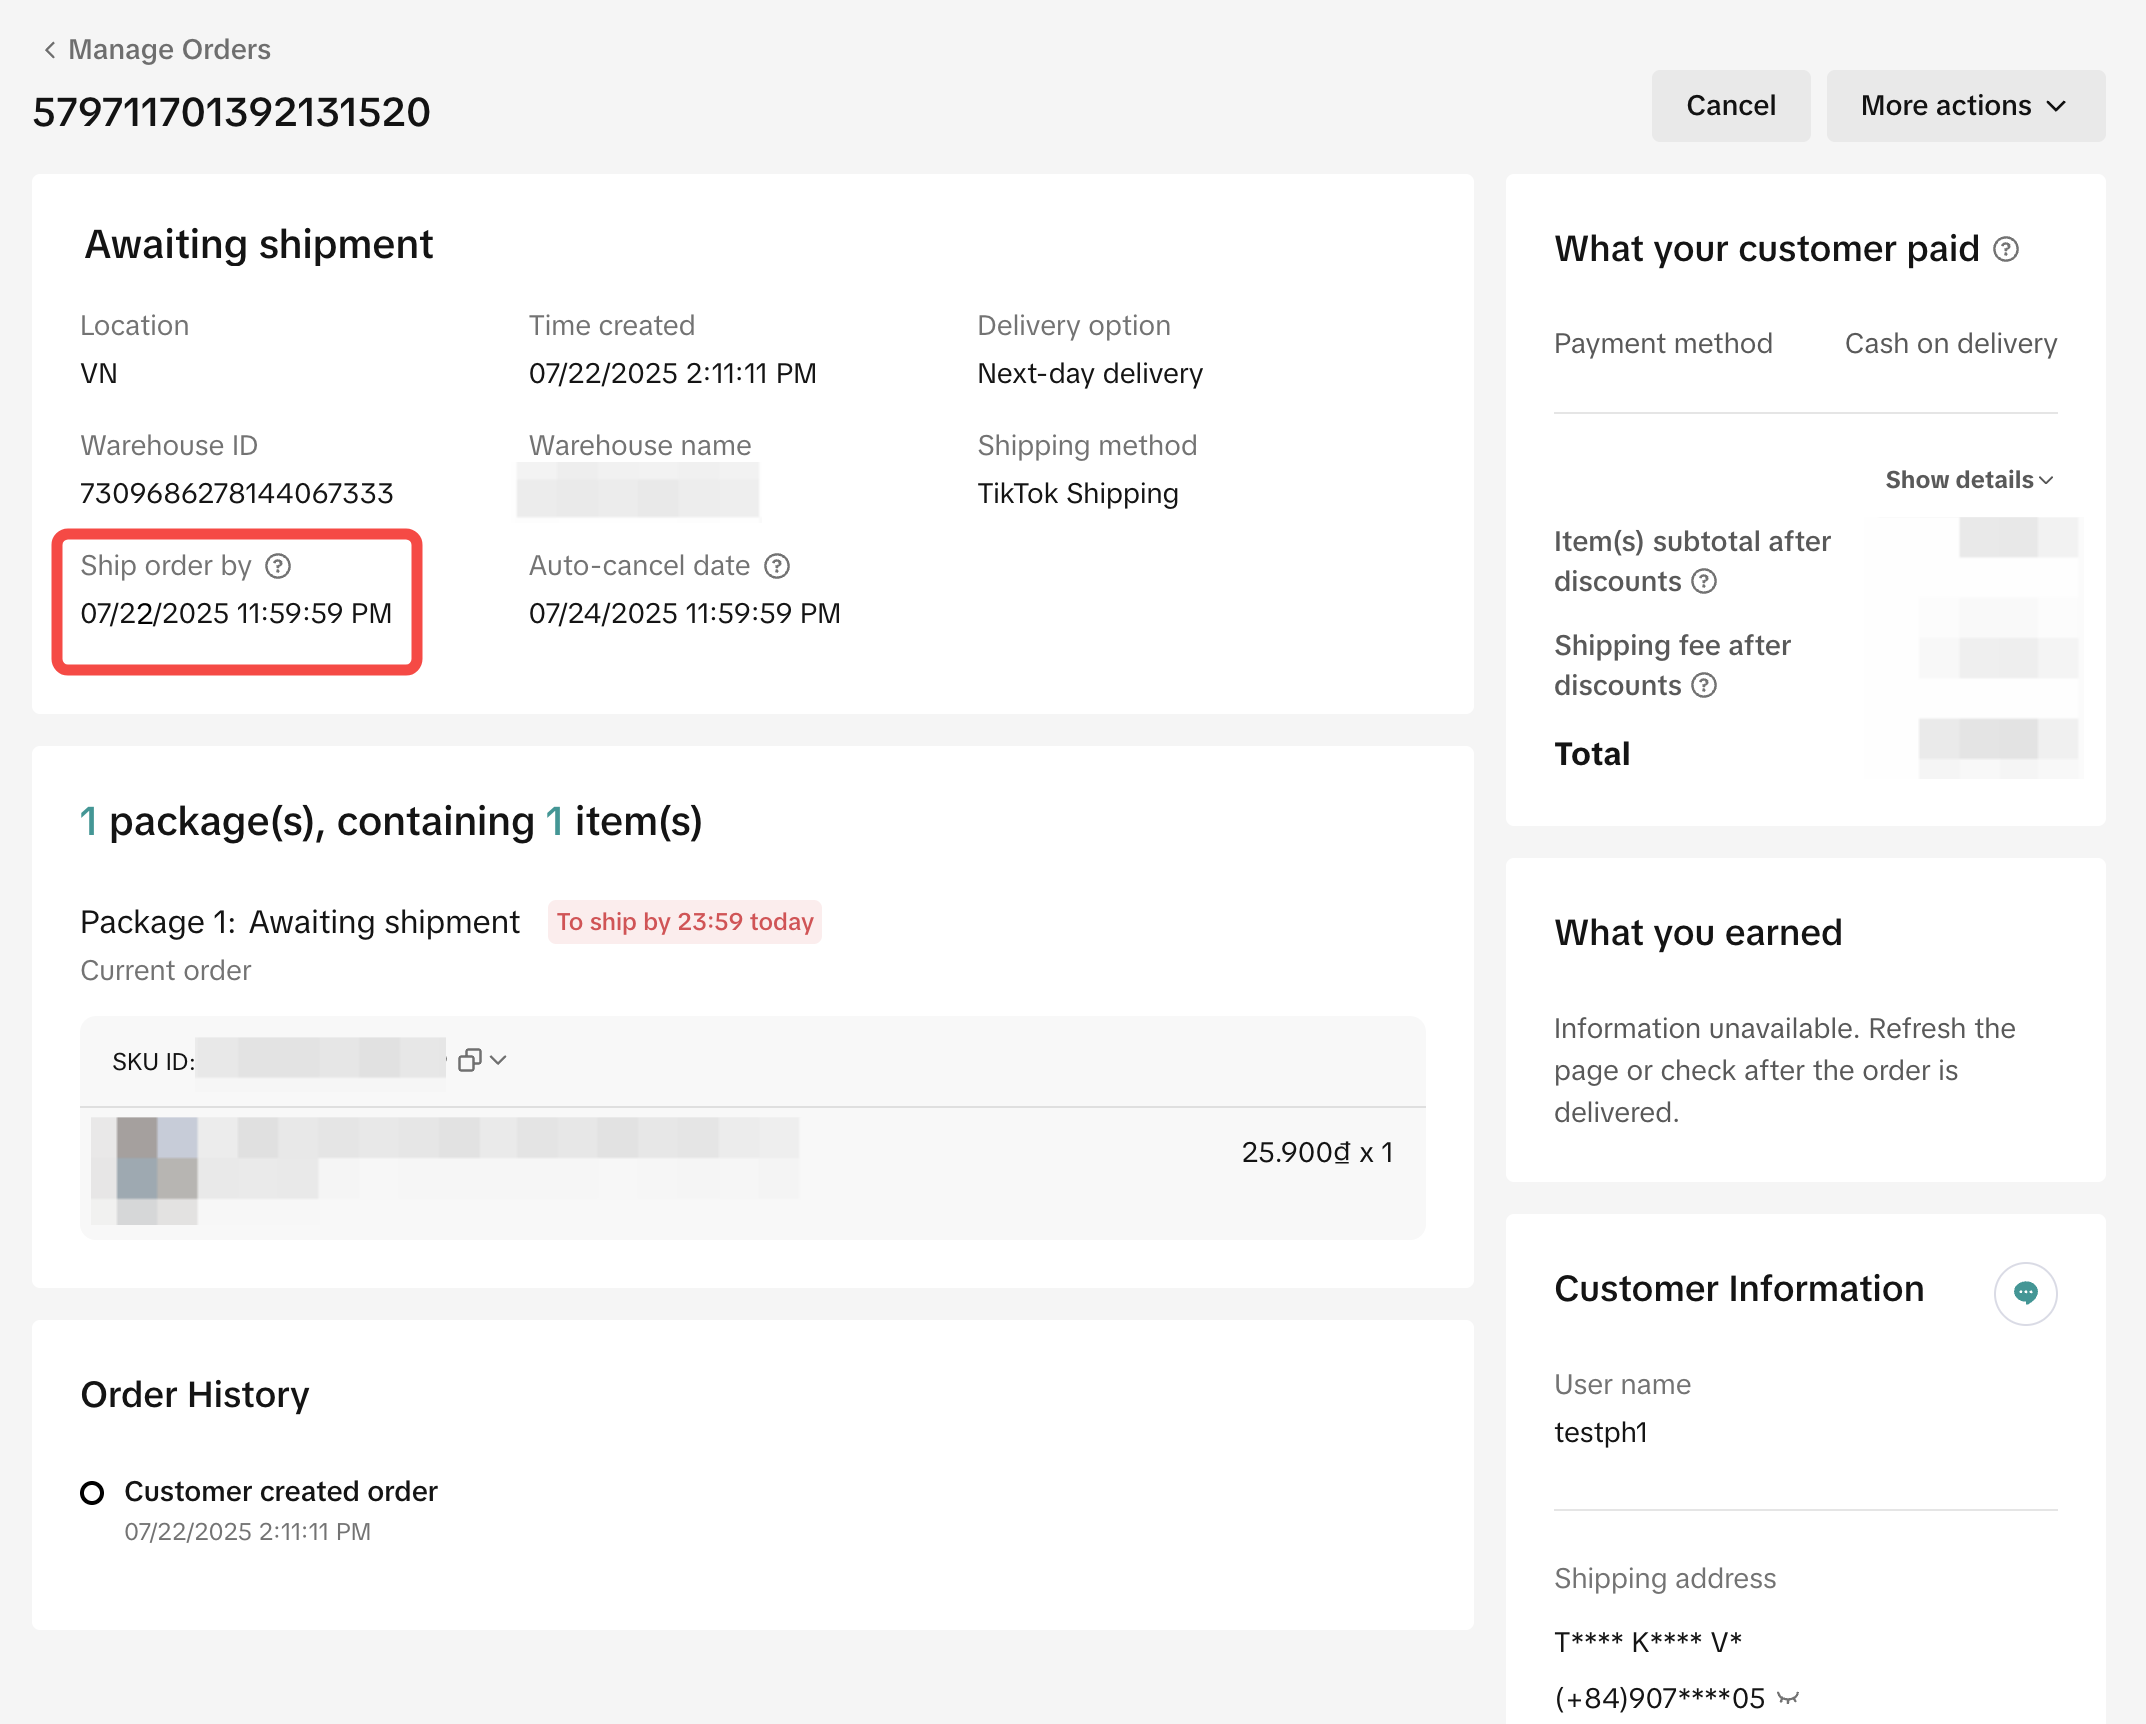Open the More actions dropdown

coord(1965,106)
